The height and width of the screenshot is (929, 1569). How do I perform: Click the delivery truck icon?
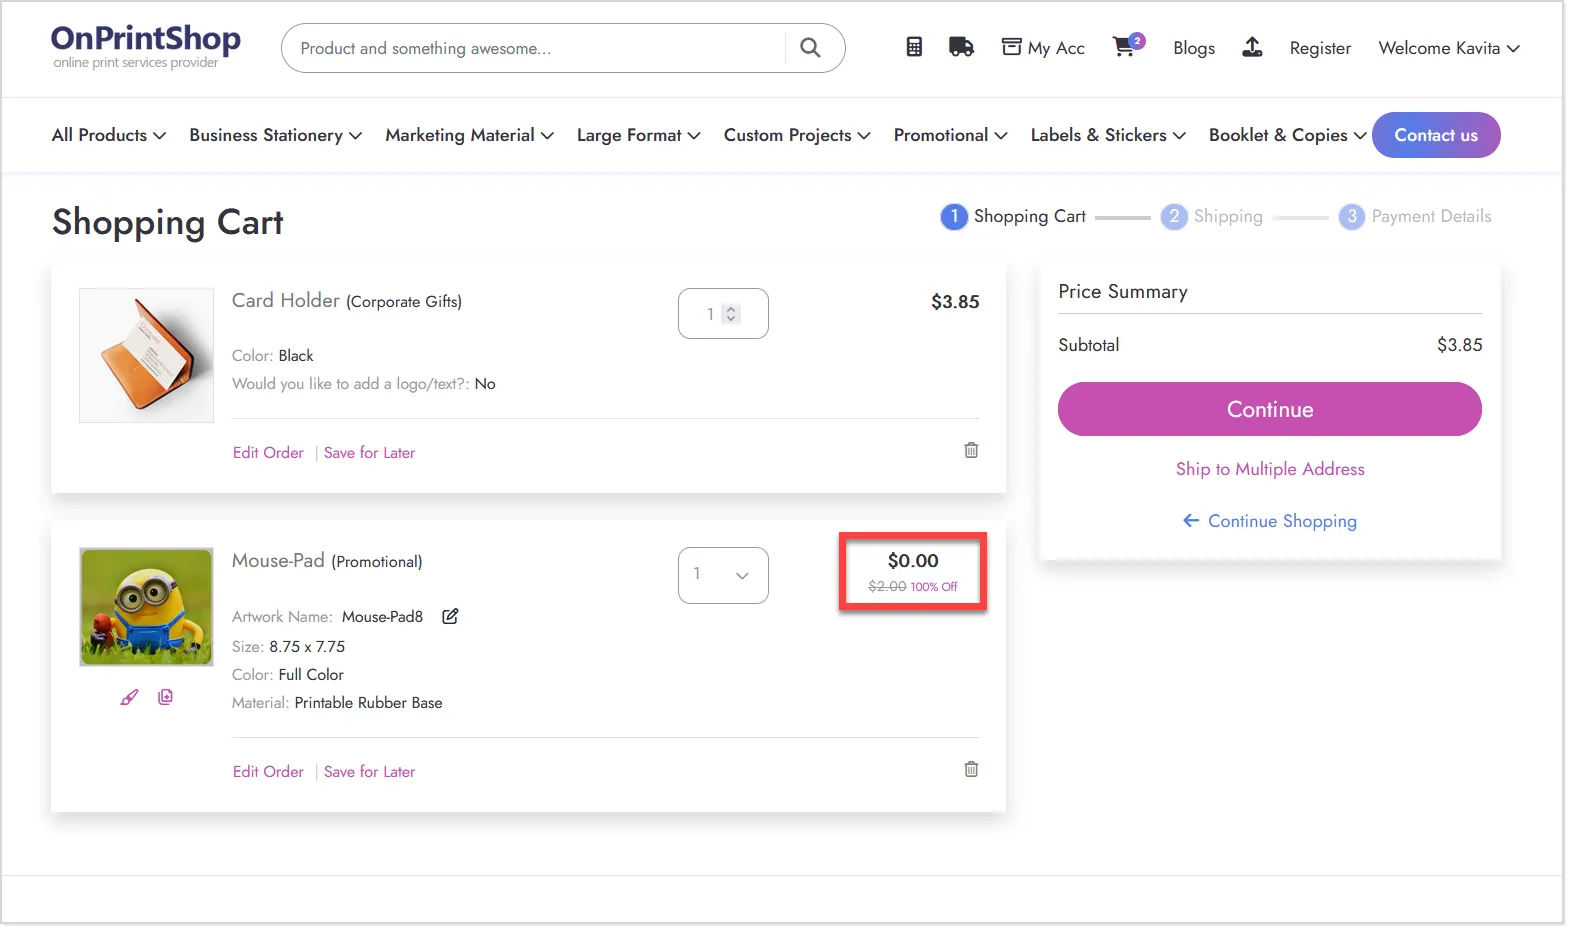coord(961,47)
